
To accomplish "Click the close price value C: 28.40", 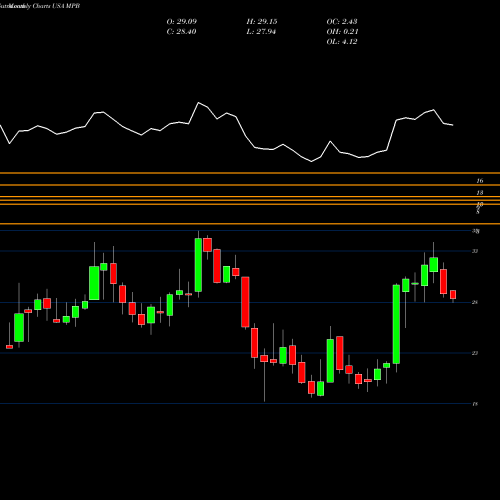I will 181,32.
